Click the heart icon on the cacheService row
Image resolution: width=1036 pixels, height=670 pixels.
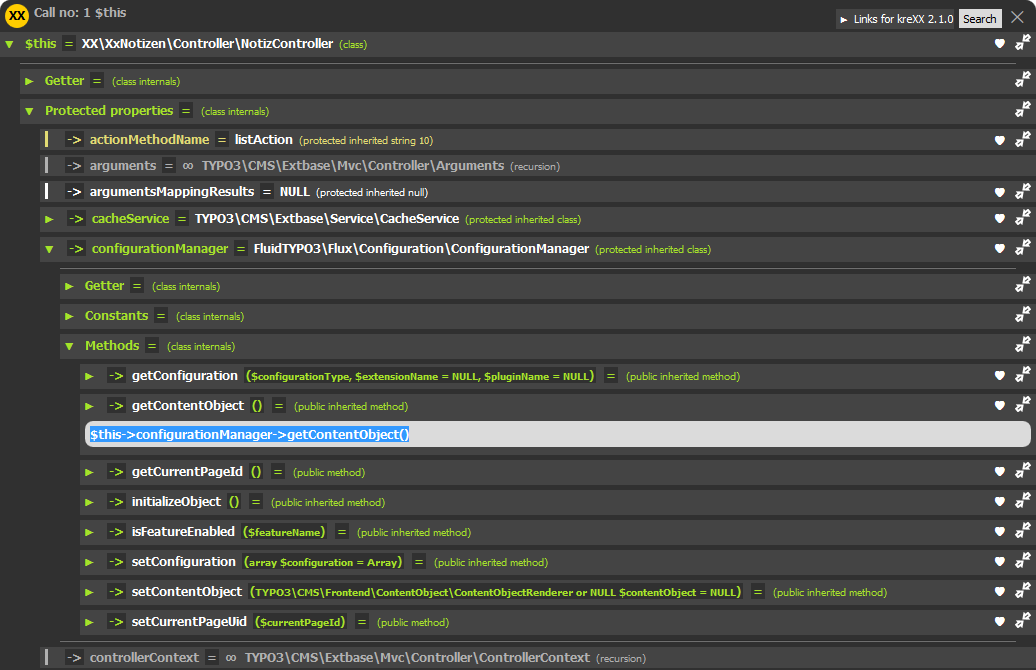(x=1000, y=219)
